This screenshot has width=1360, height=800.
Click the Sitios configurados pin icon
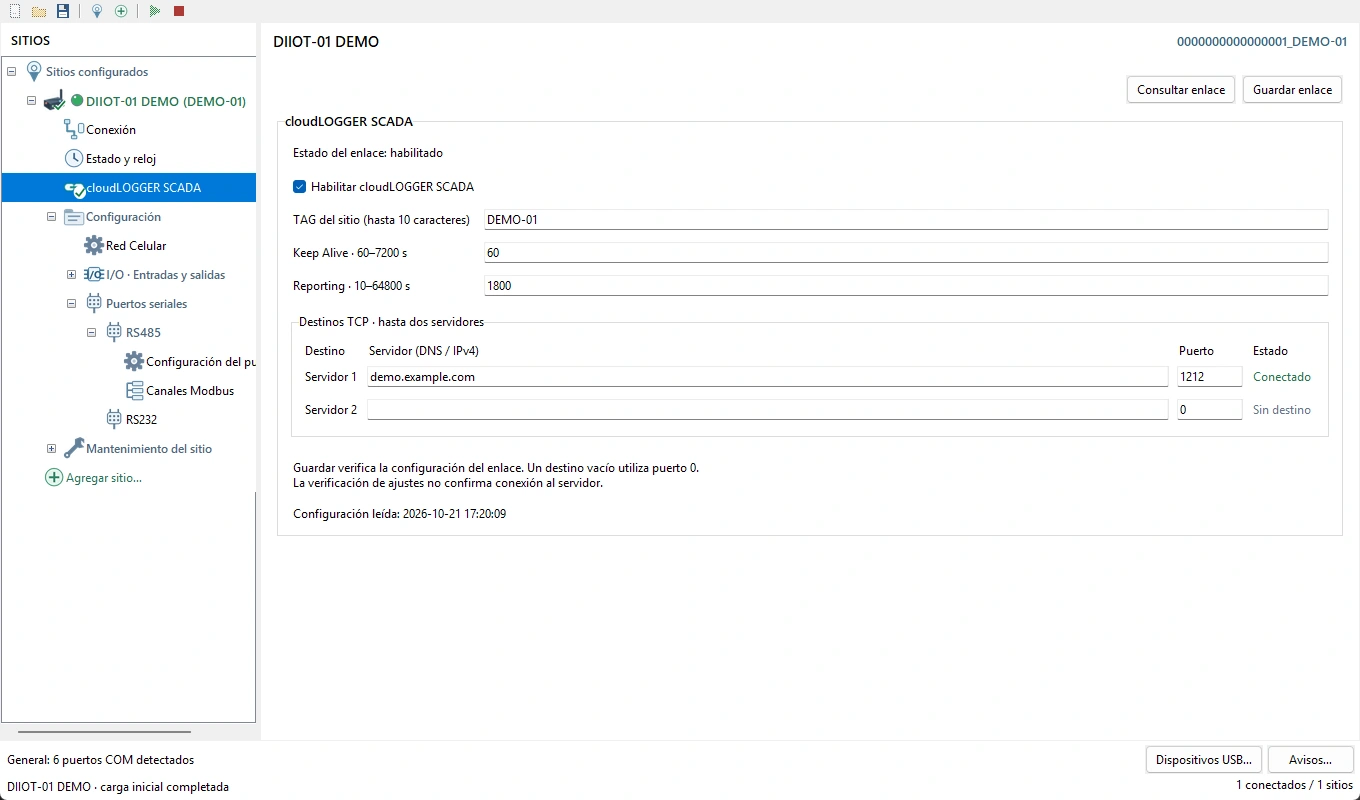coord(34,71)
